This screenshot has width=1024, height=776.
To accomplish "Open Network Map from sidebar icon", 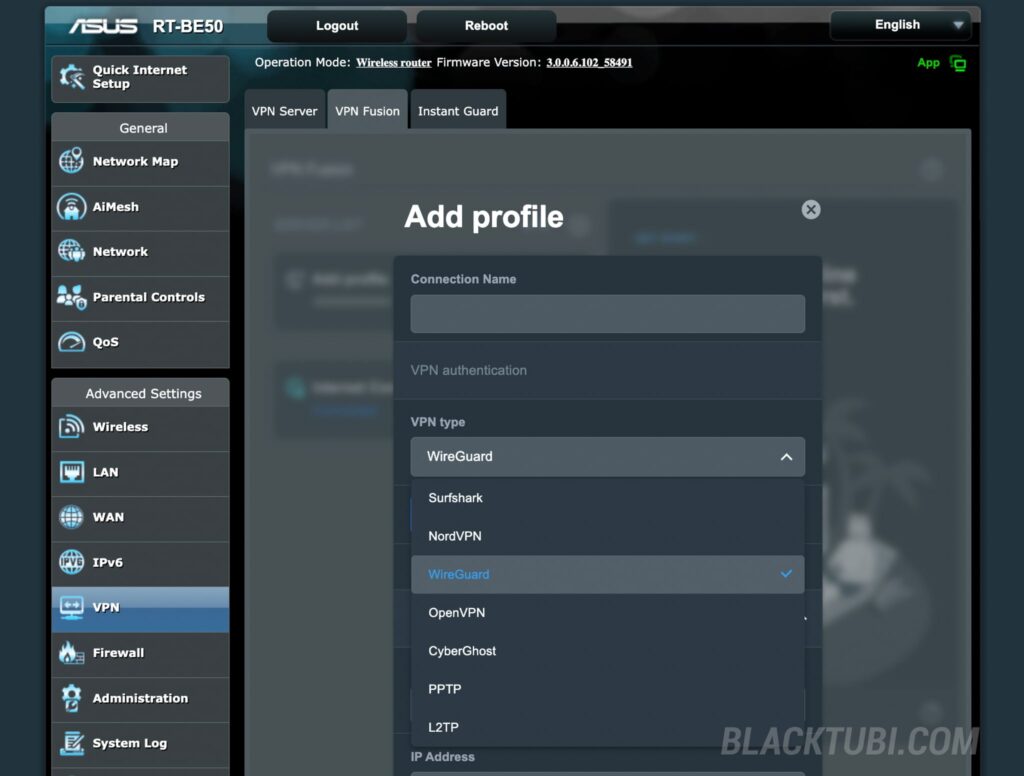I will (x=72, y=162).
